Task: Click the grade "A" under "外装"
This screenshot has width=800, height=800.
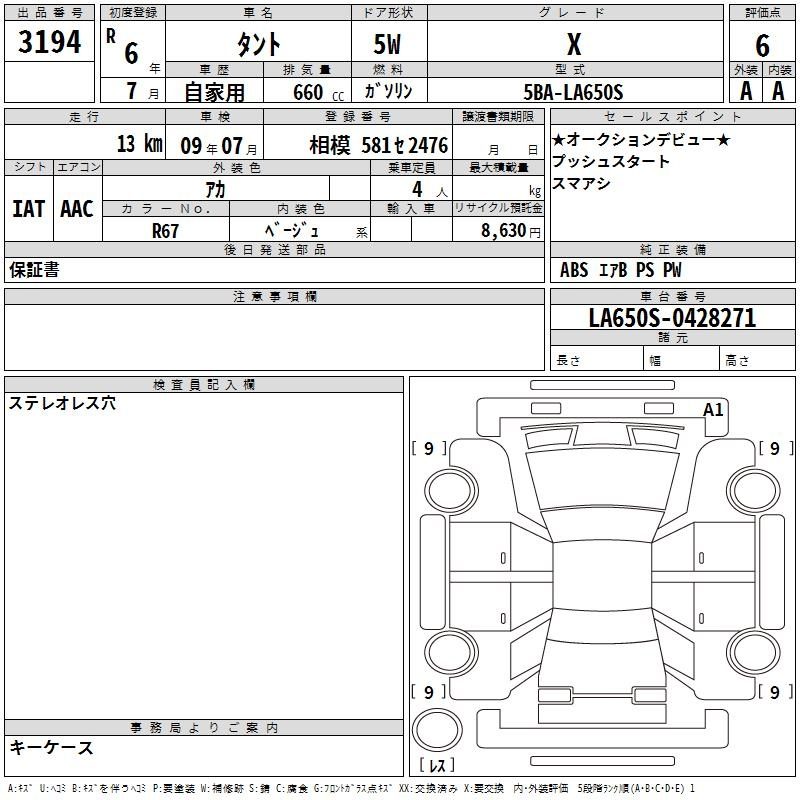Action: 746,91
